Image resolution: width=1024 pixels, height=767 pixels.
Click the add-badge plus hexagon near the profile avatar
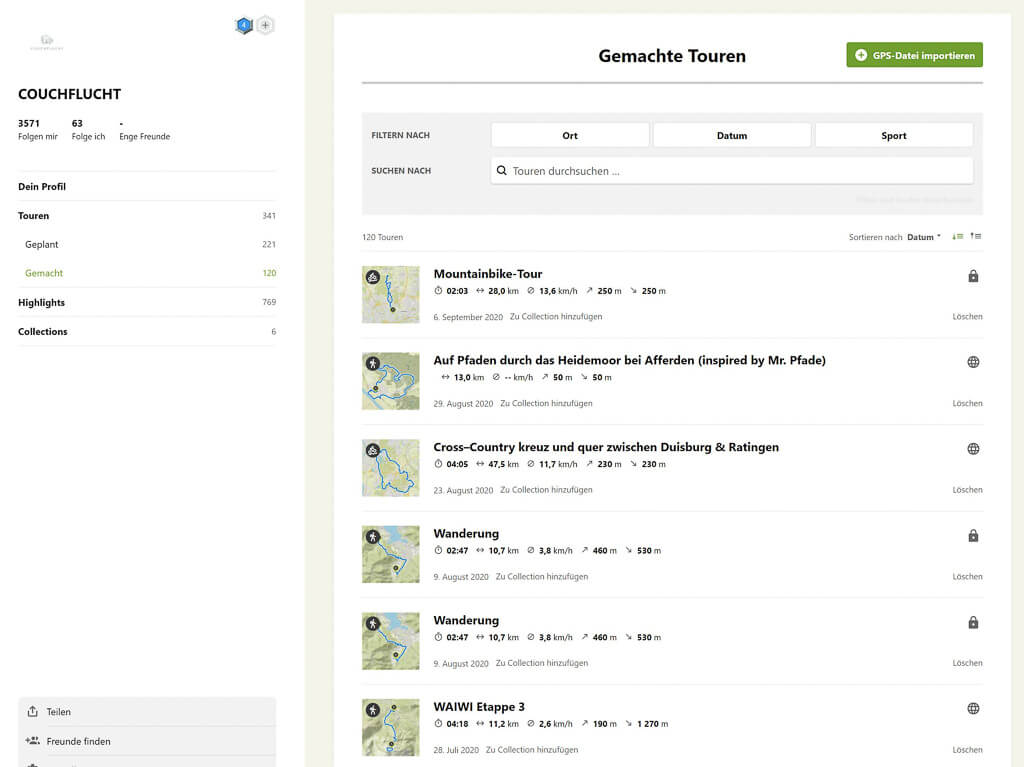(x=265, y=25)
